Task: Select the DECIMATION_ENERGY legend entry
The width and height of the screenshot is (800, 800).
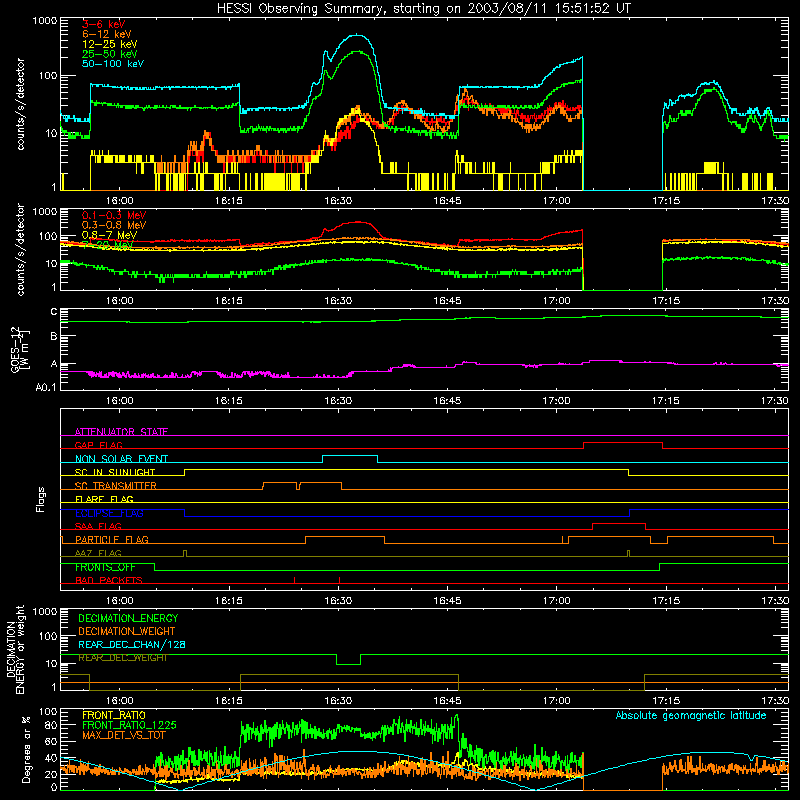Action: pos(128,618)
